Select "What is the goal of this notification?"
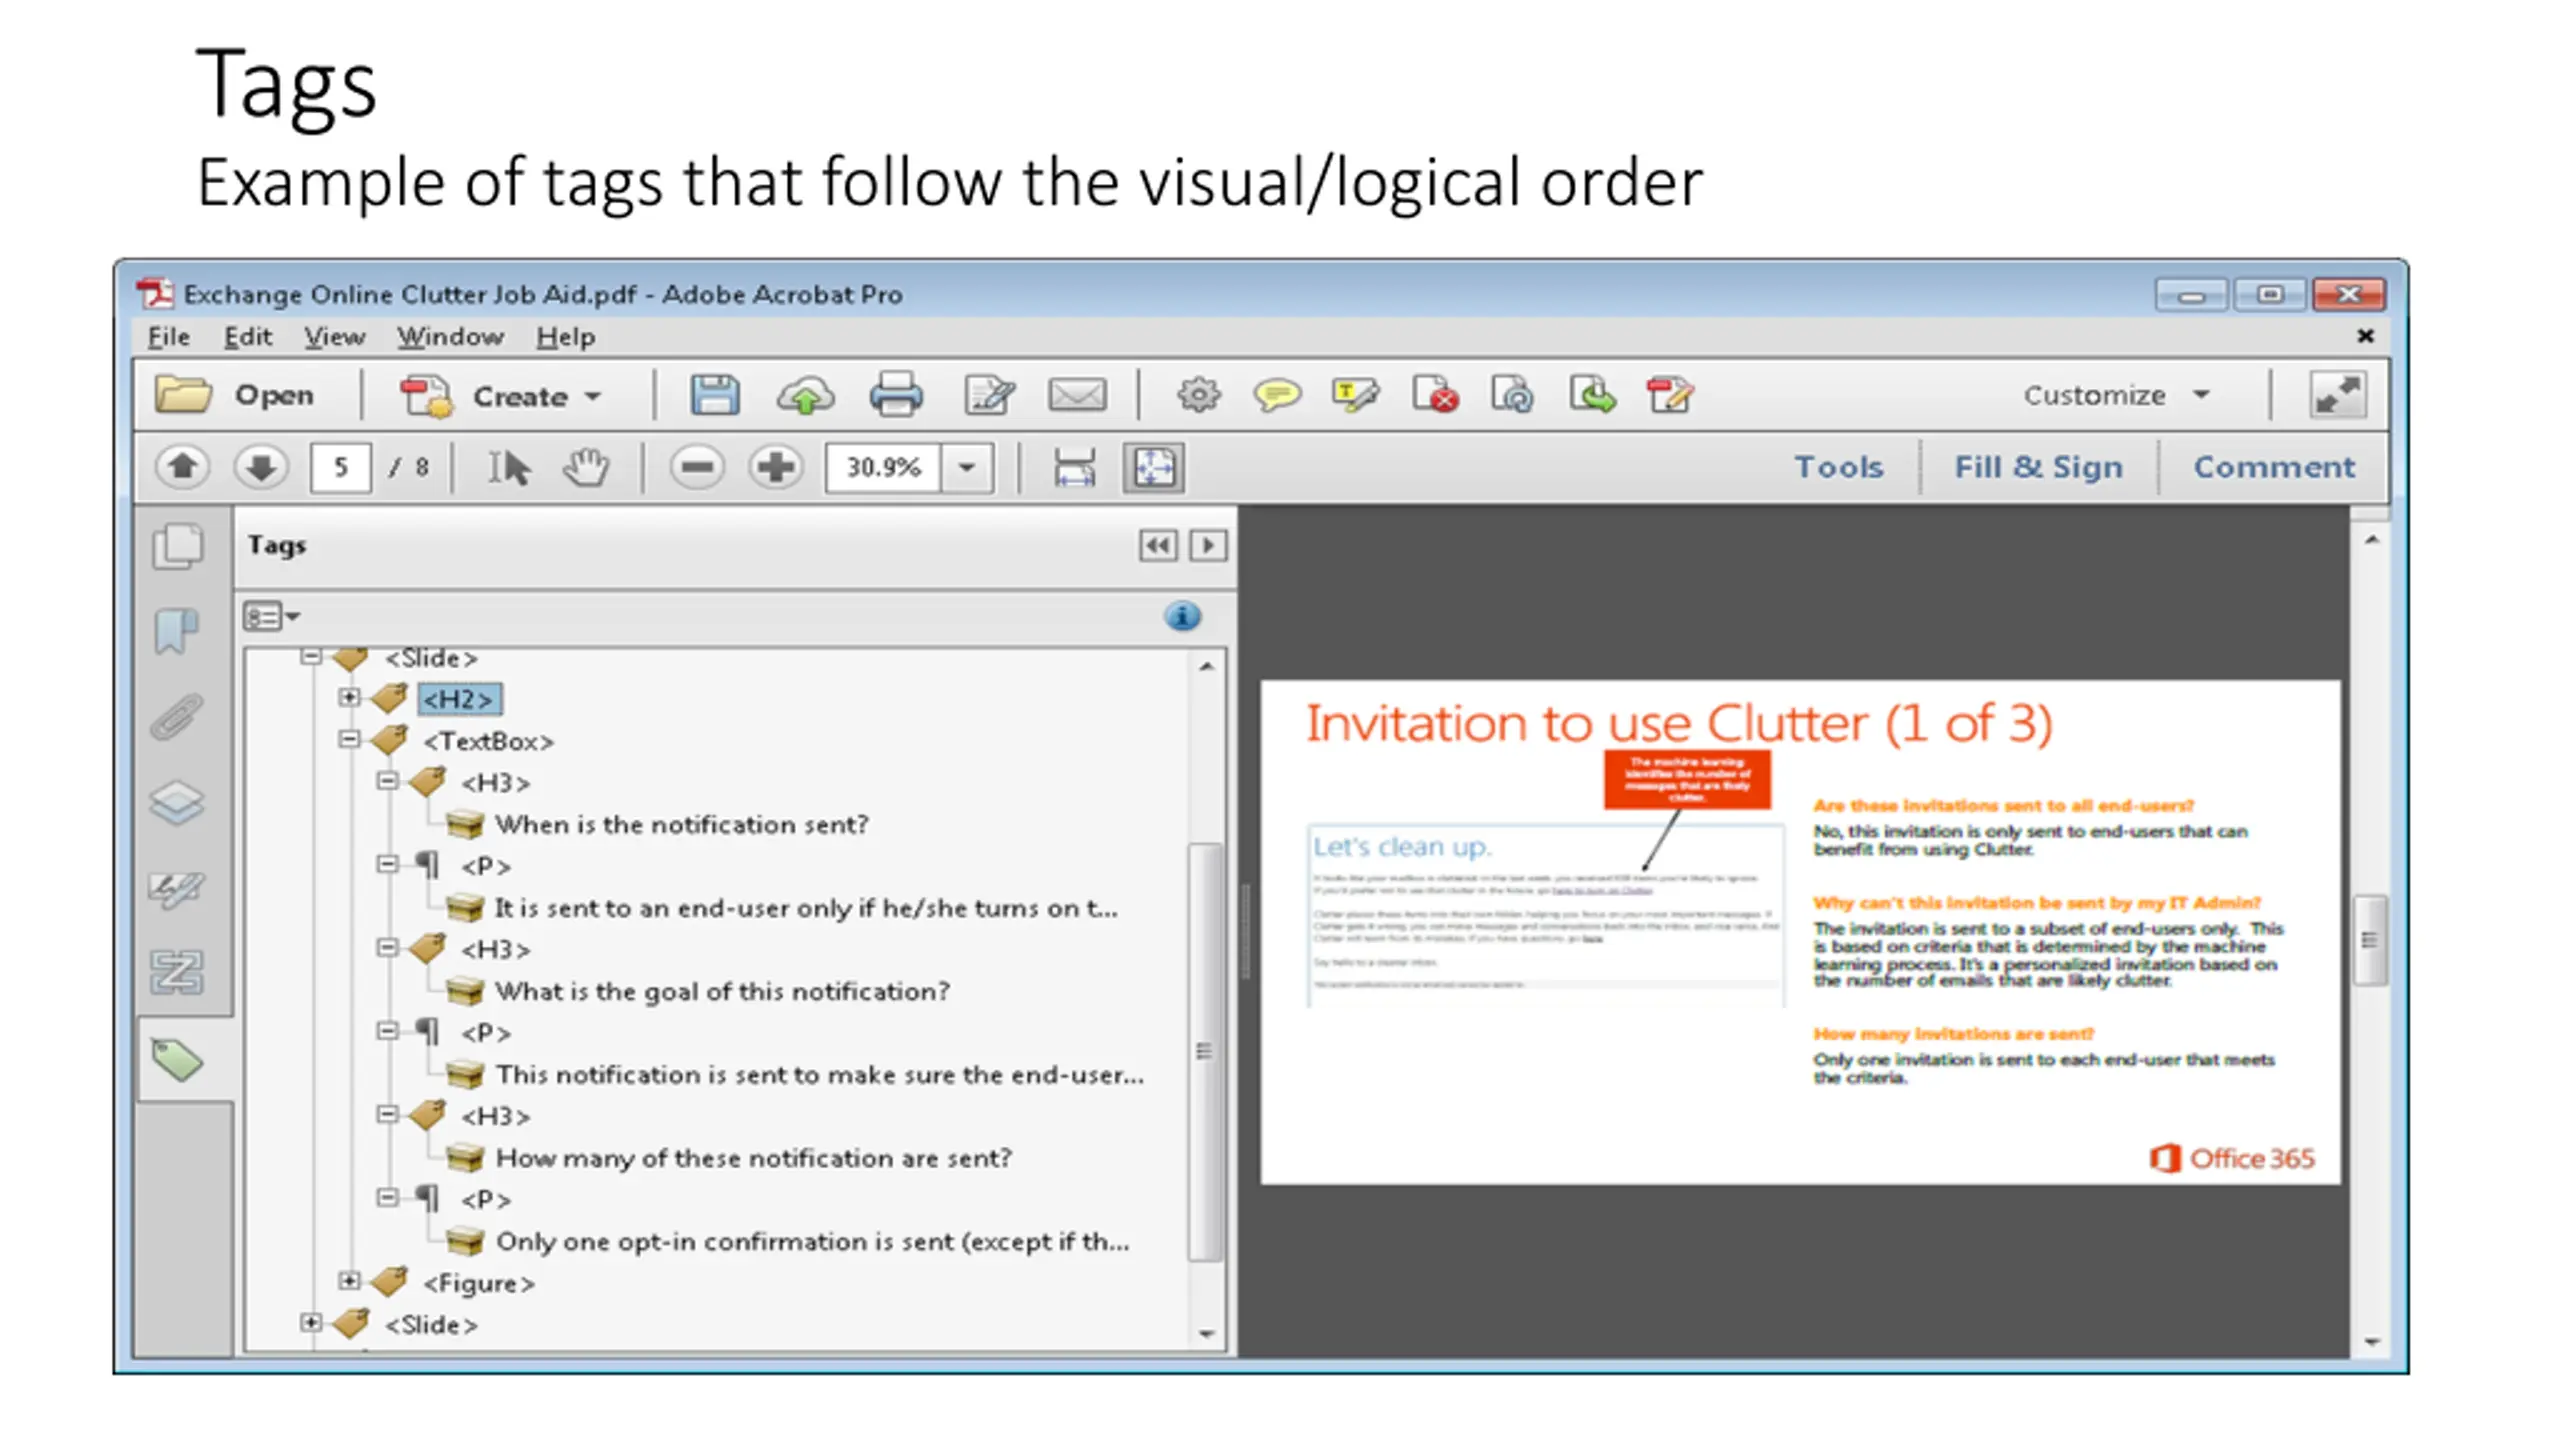 point(722,992)
